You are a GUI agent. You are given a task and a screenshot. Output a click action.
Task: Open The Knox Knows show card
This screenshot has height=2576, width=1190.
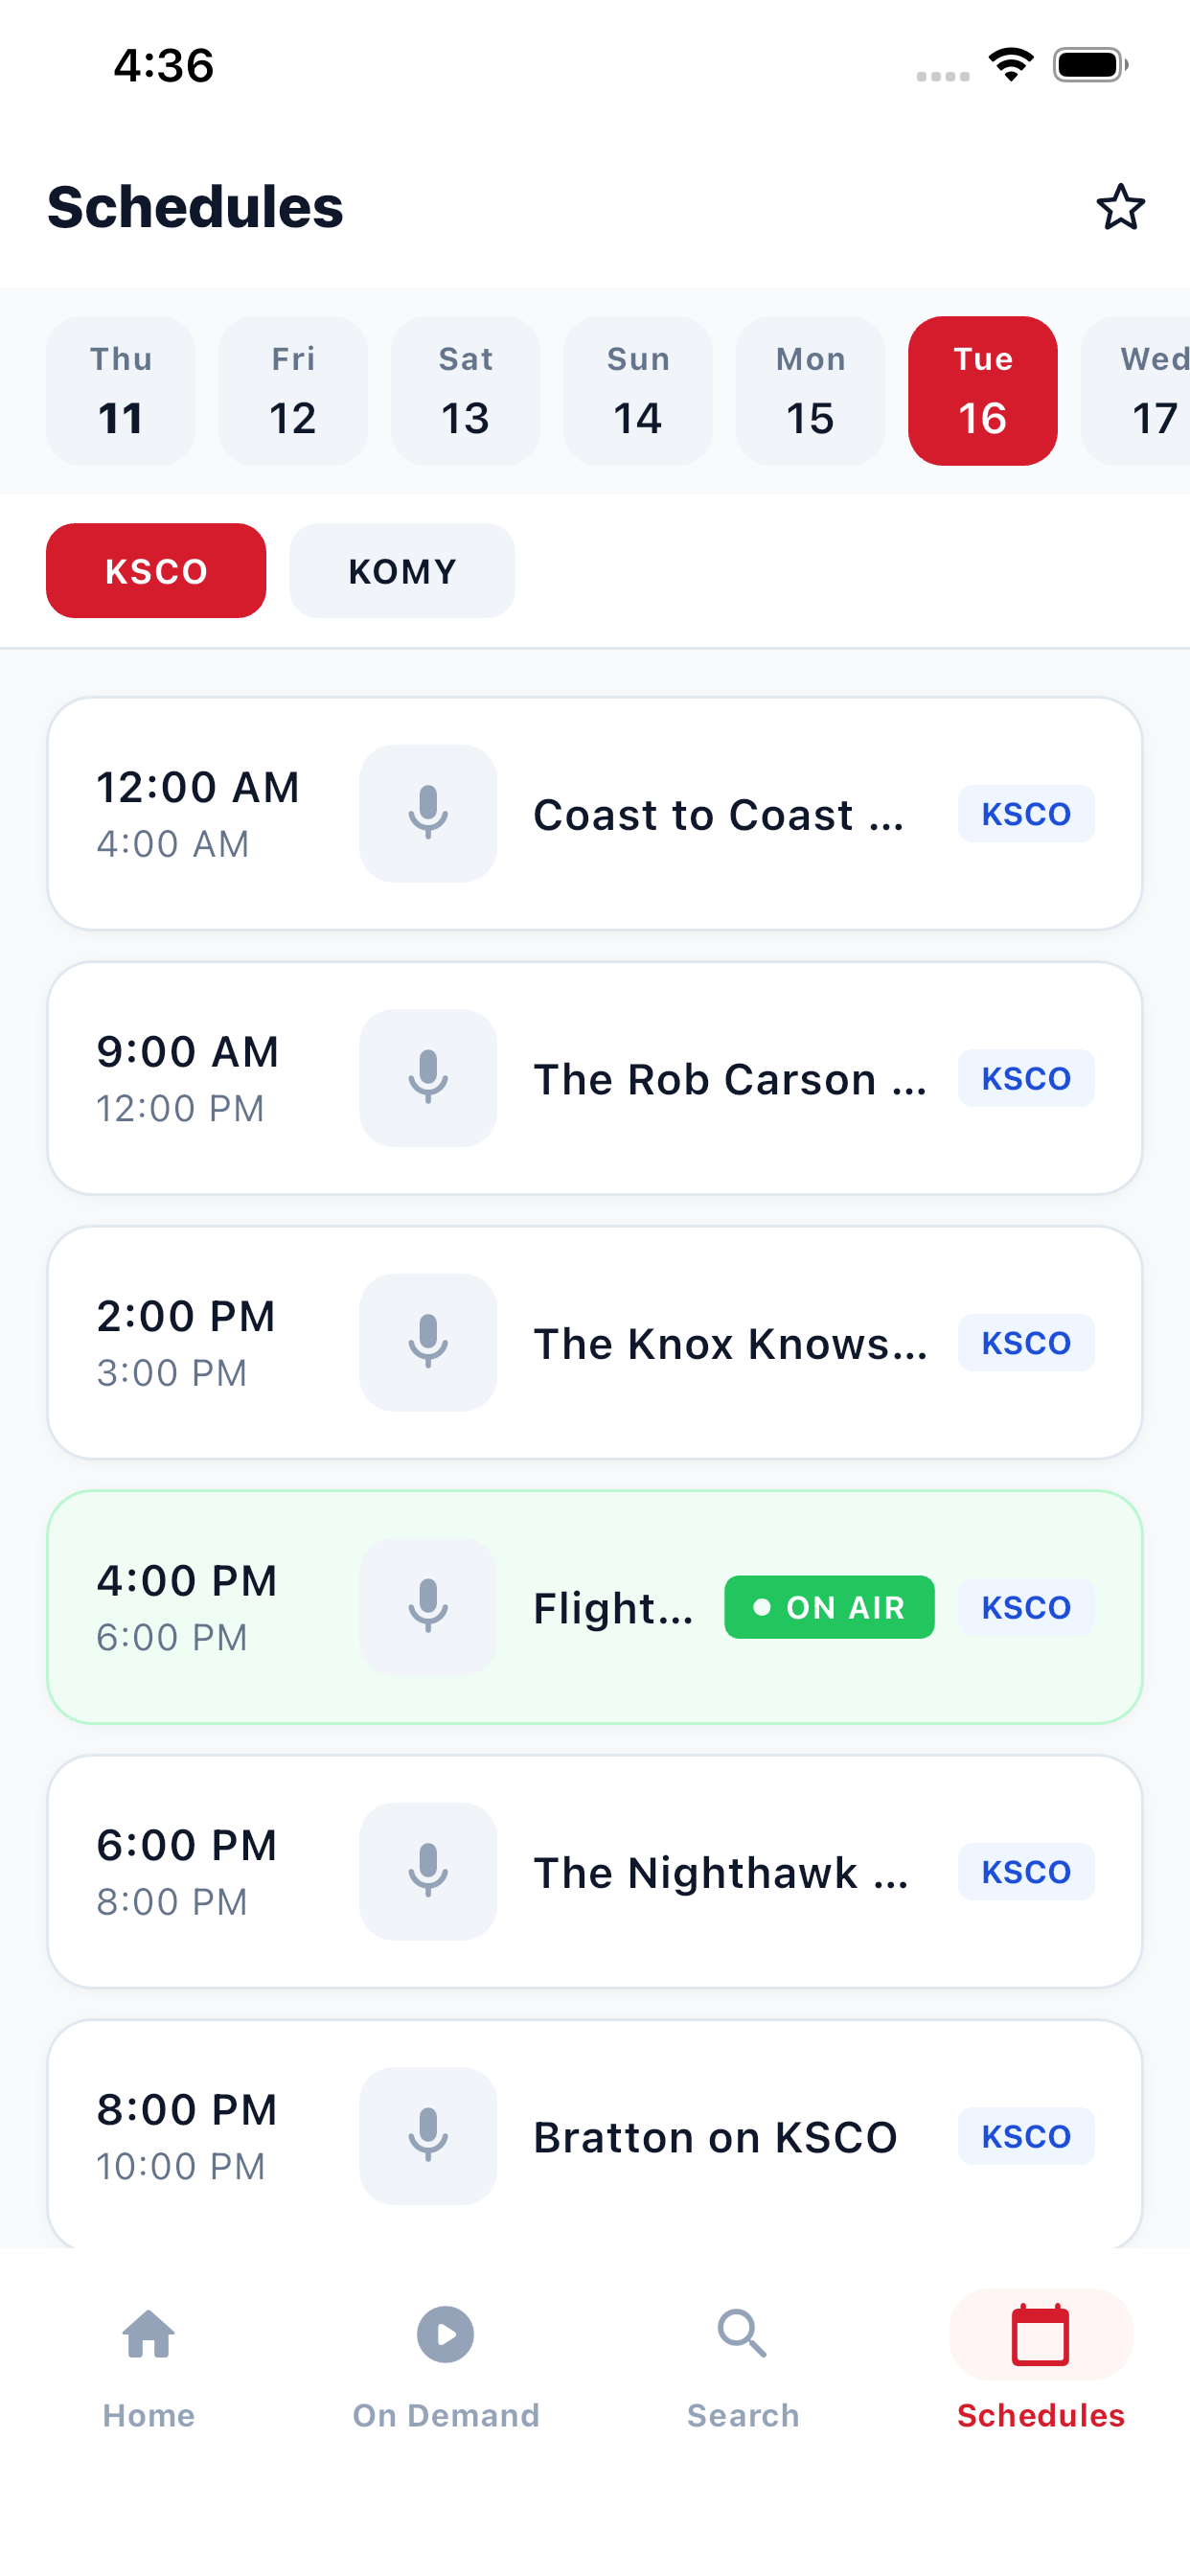click(595, 1342)
